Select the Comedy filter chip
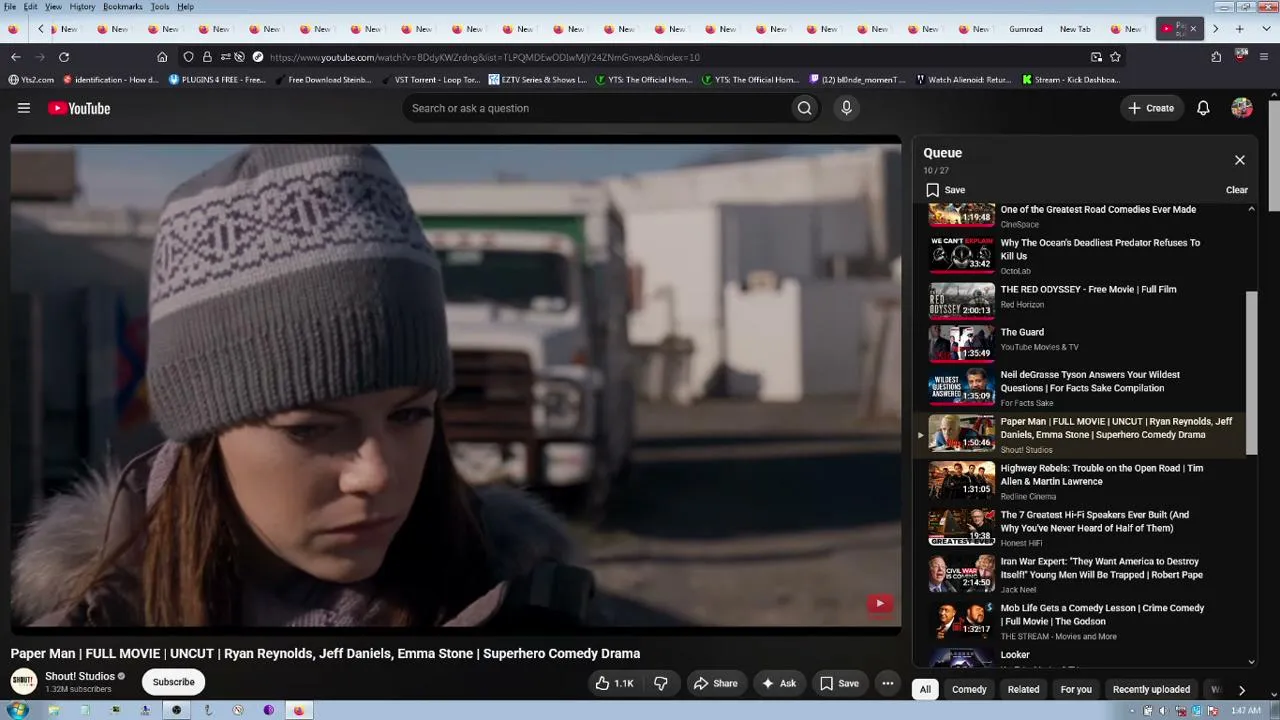Viewport: 1280px width, 720px height. coord(969,689)
